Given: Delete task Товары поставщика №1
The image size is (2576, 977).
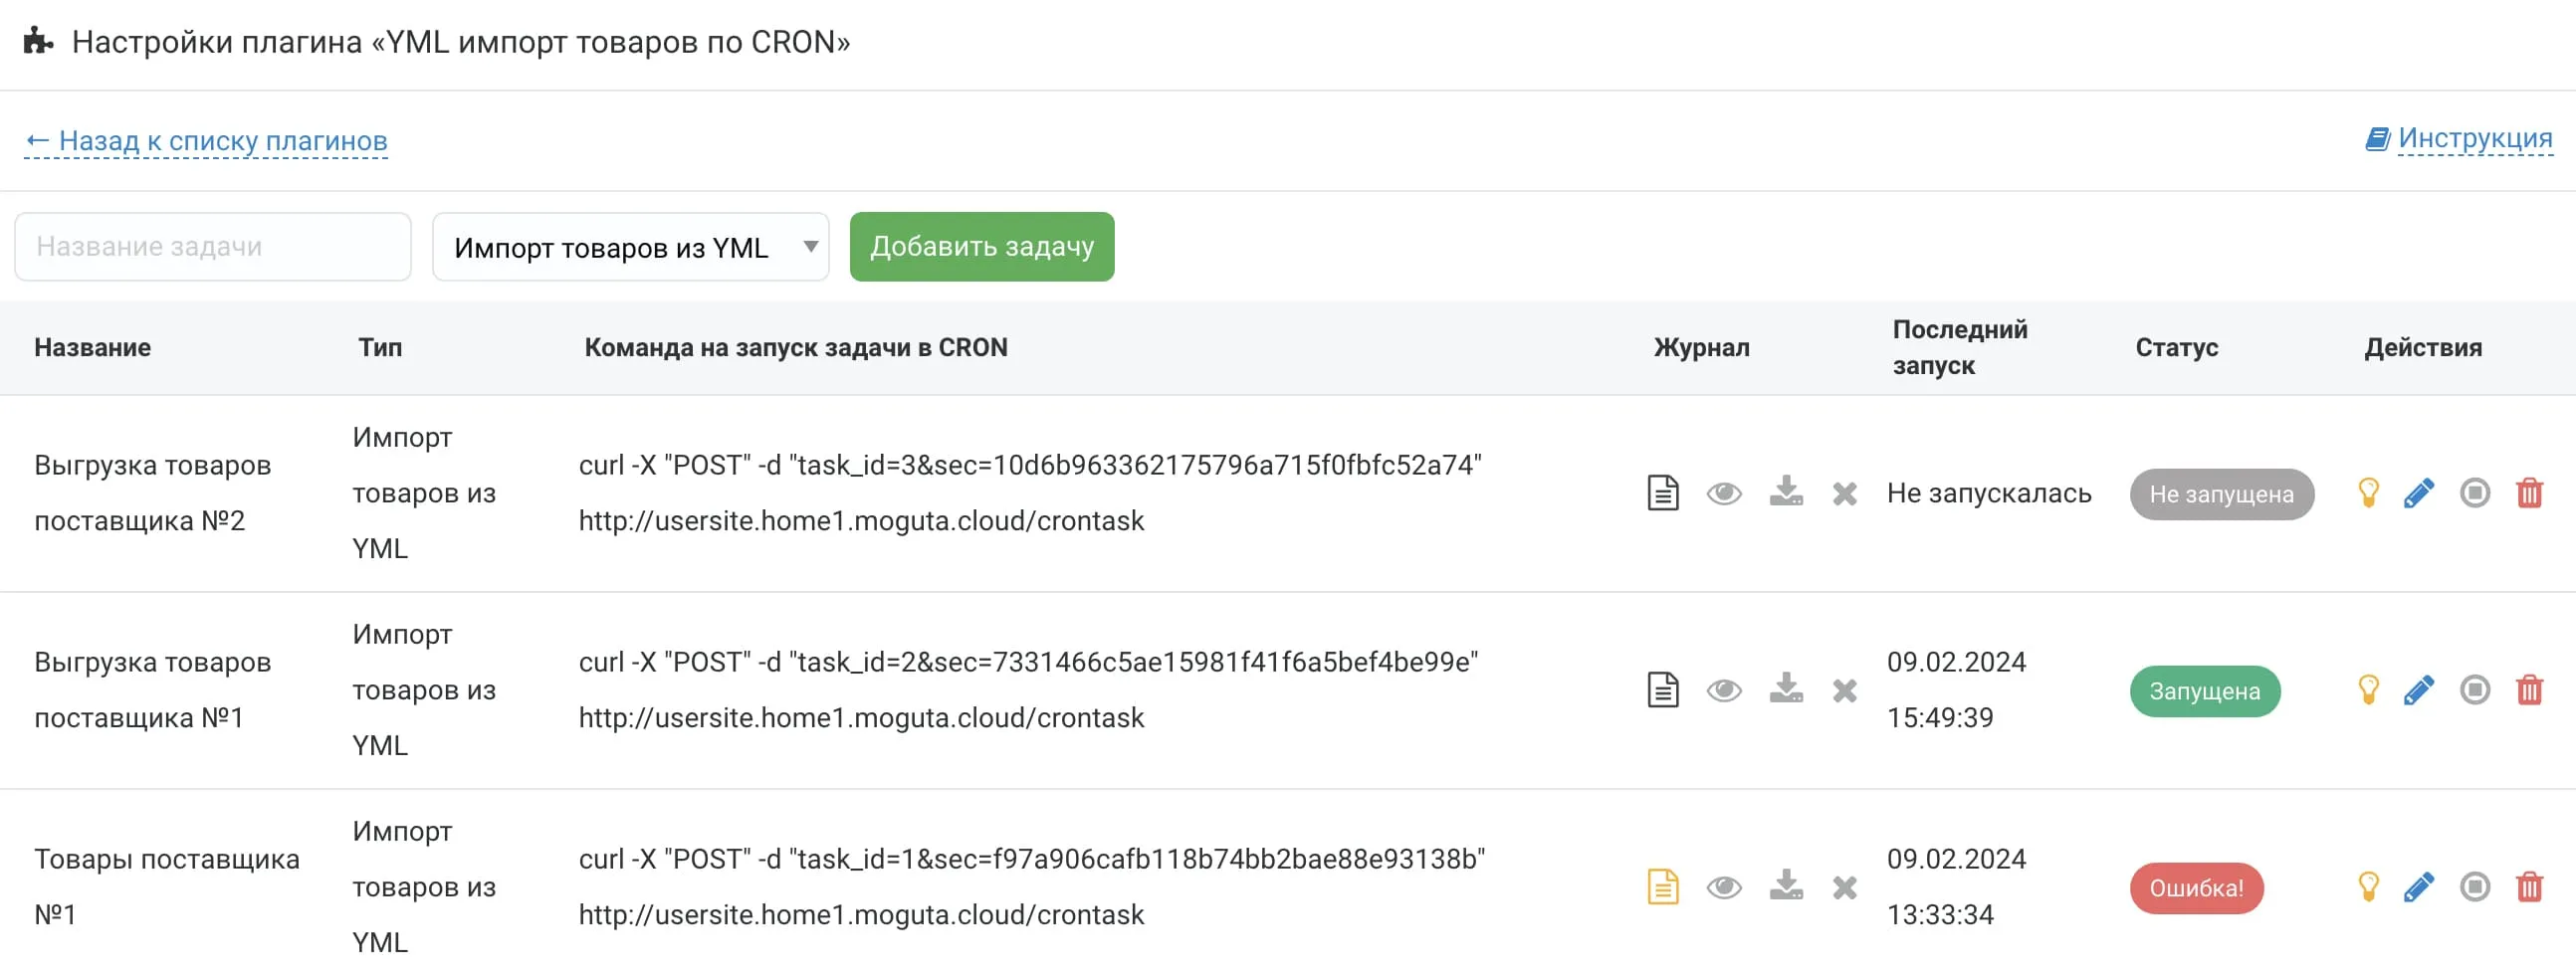Looking at the screenshot, I should pos(2529,886).
